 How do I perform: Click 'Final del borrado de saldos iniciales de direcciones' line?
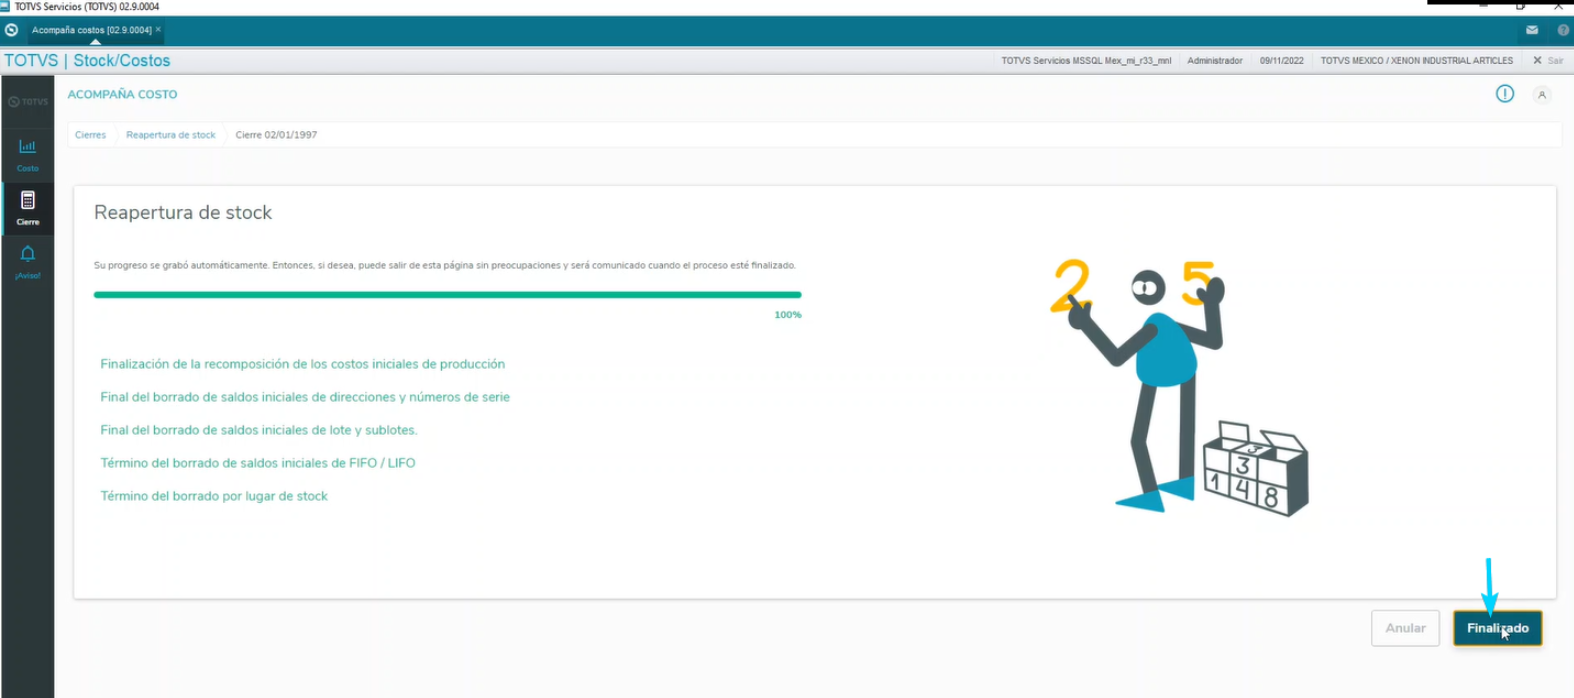pyautogui.click(x=305, y=397)
